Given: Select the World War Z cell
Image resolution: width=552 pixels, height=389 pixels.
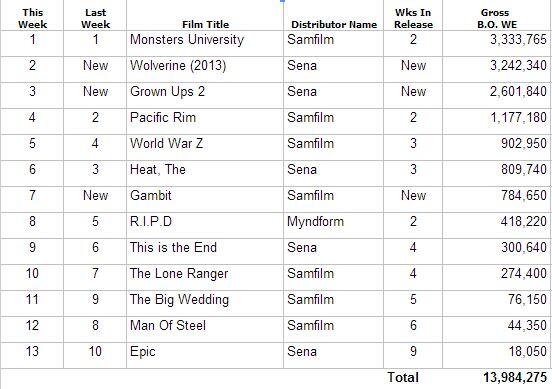Looking at the screenshot, I should tap(205, 148).
